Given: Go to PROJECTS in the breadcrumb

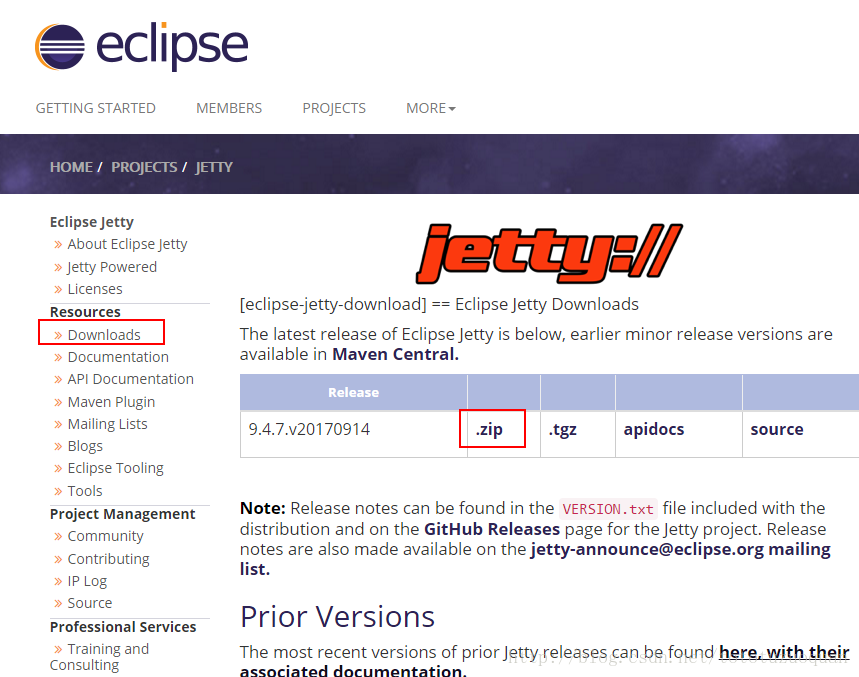Looking at the screenshot, I should coord(144,167).
